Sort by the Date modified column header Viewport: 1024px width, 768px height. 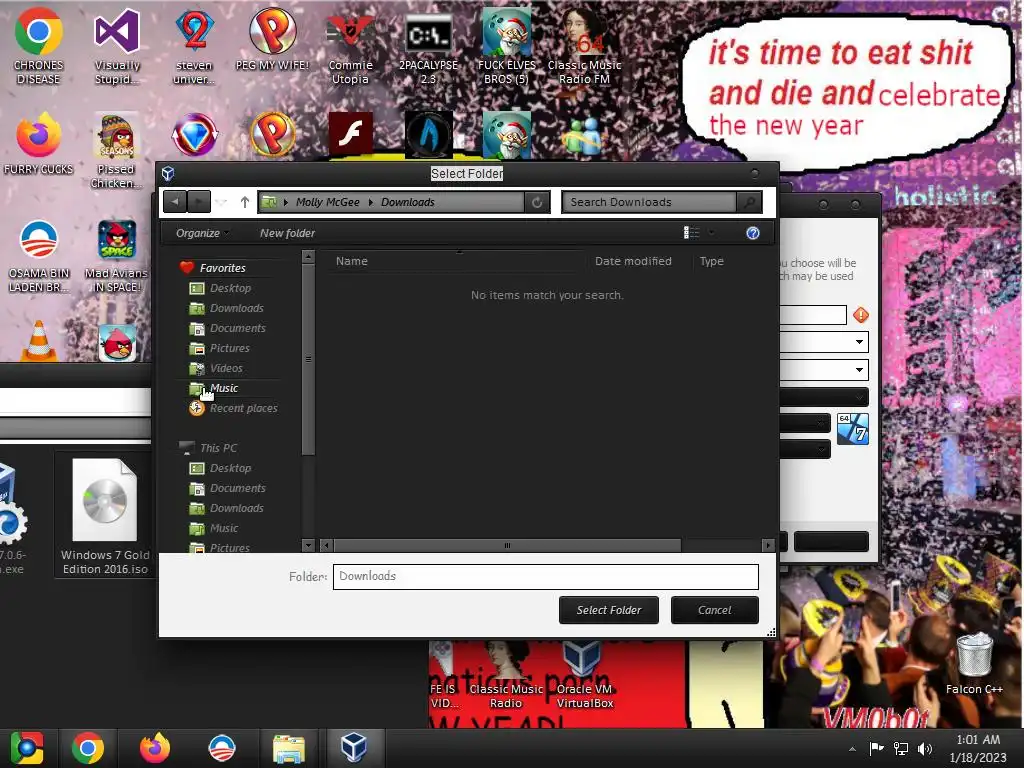(x=633, y=261)
